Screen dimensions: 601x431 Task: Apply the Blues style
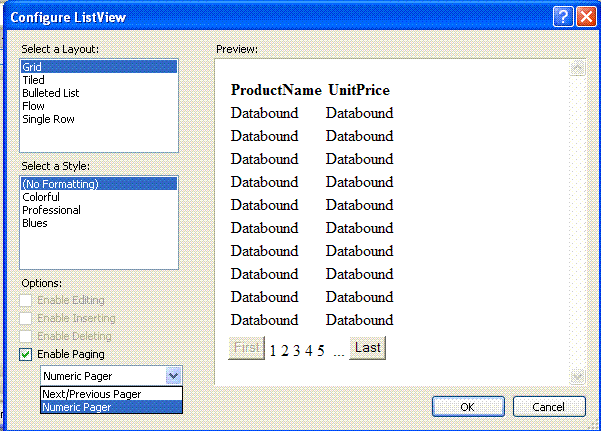click(35, 223)
